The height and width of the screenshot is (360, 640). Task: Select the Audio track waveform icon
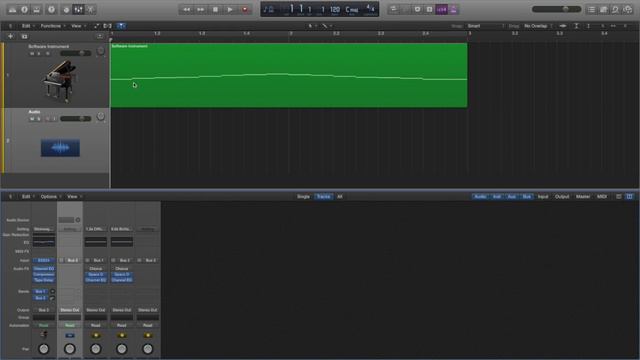(60, 148)
